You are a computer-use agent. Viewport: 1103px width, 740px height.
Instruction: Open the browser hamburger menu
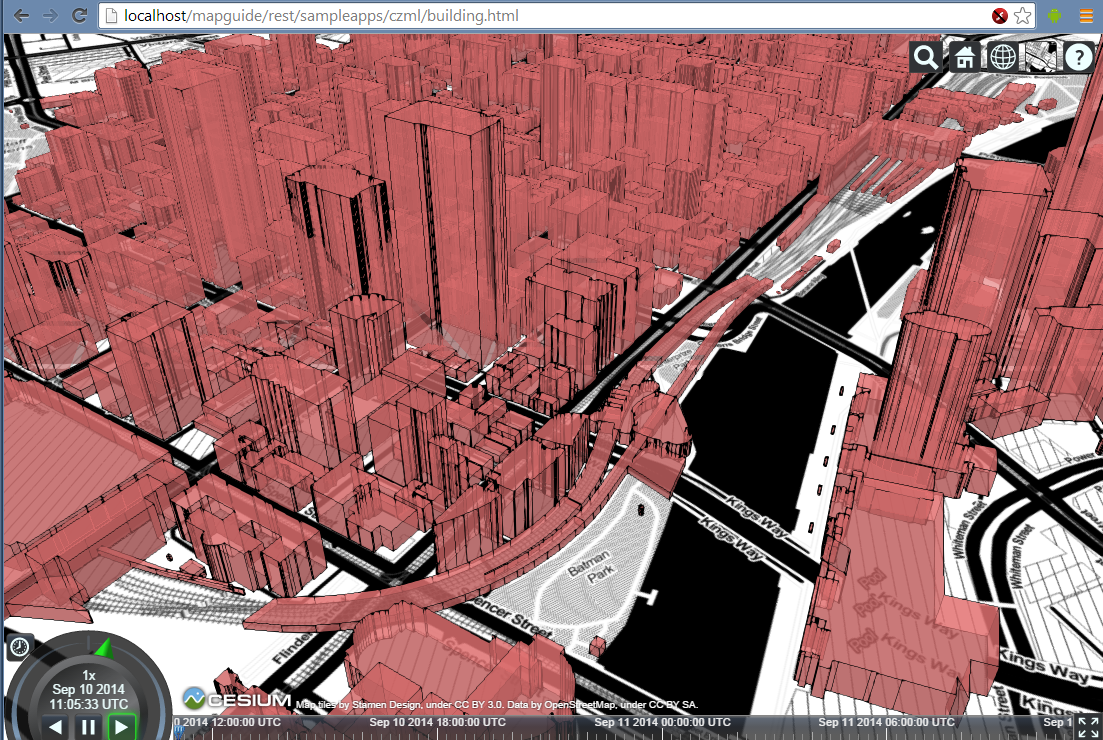(1087, 15)
